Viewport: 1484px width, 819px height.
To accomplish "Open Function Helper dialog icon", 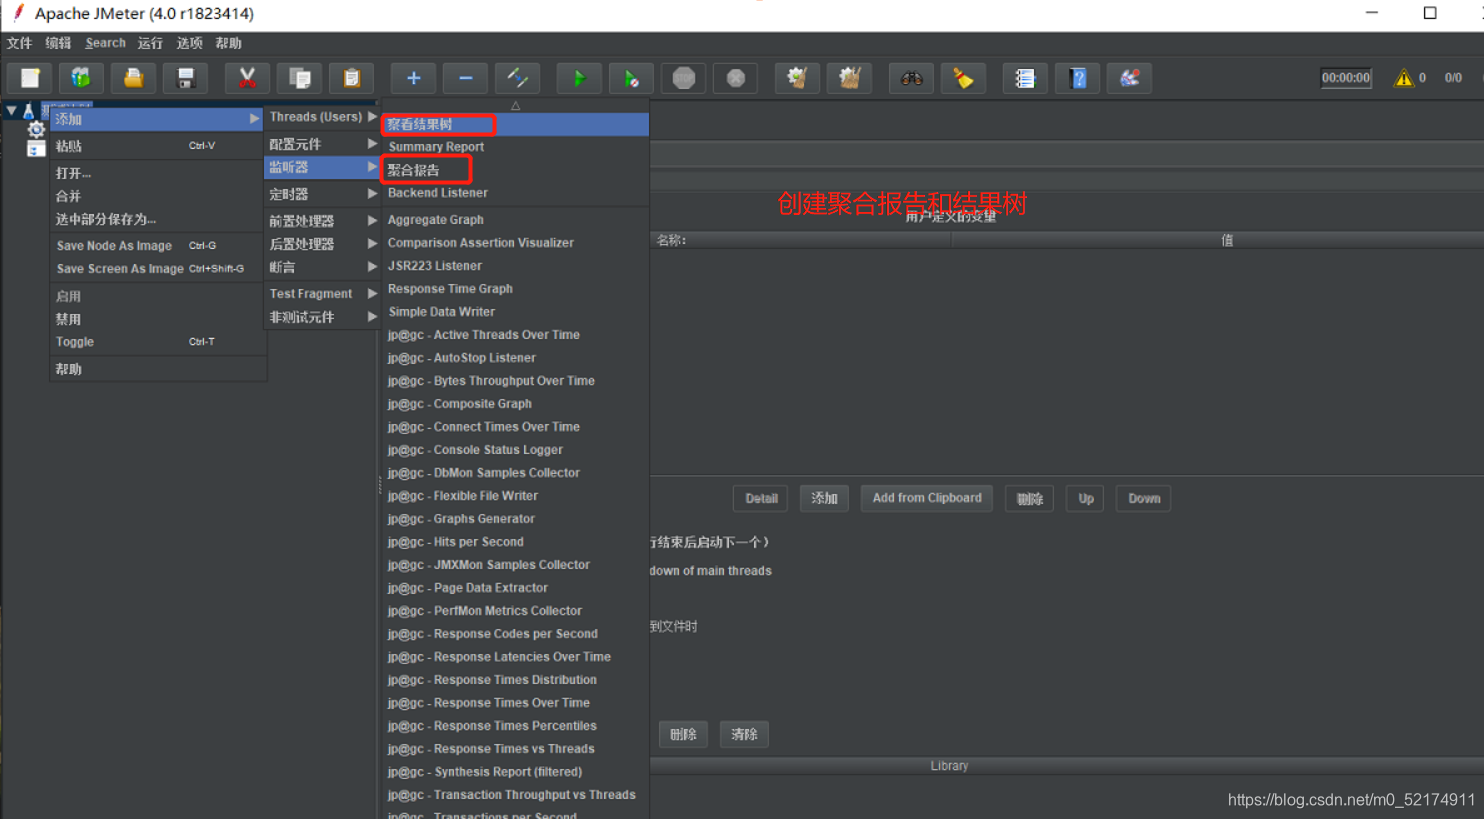I will point(1025,78).
